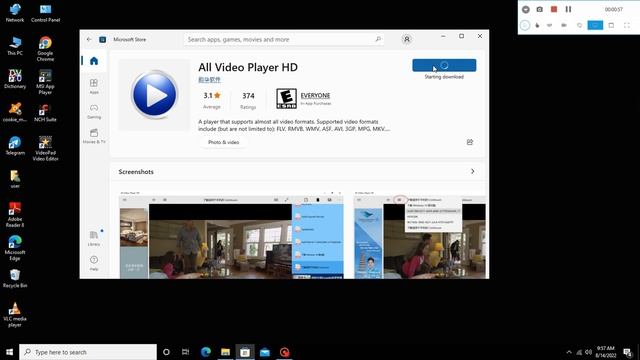Open File Explorer from the taskbar

225,352
